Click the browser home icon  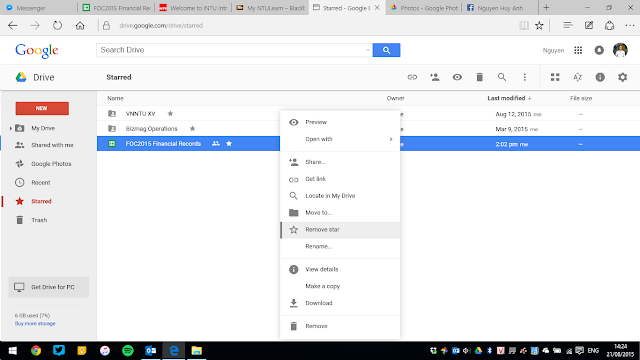coord(80,25)
